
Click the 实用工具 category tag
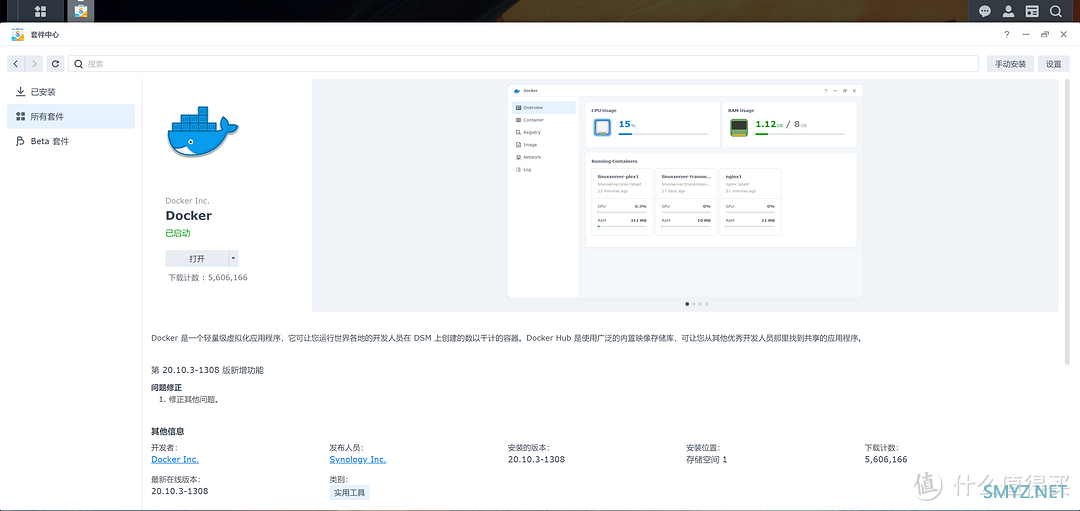(350, 492)
